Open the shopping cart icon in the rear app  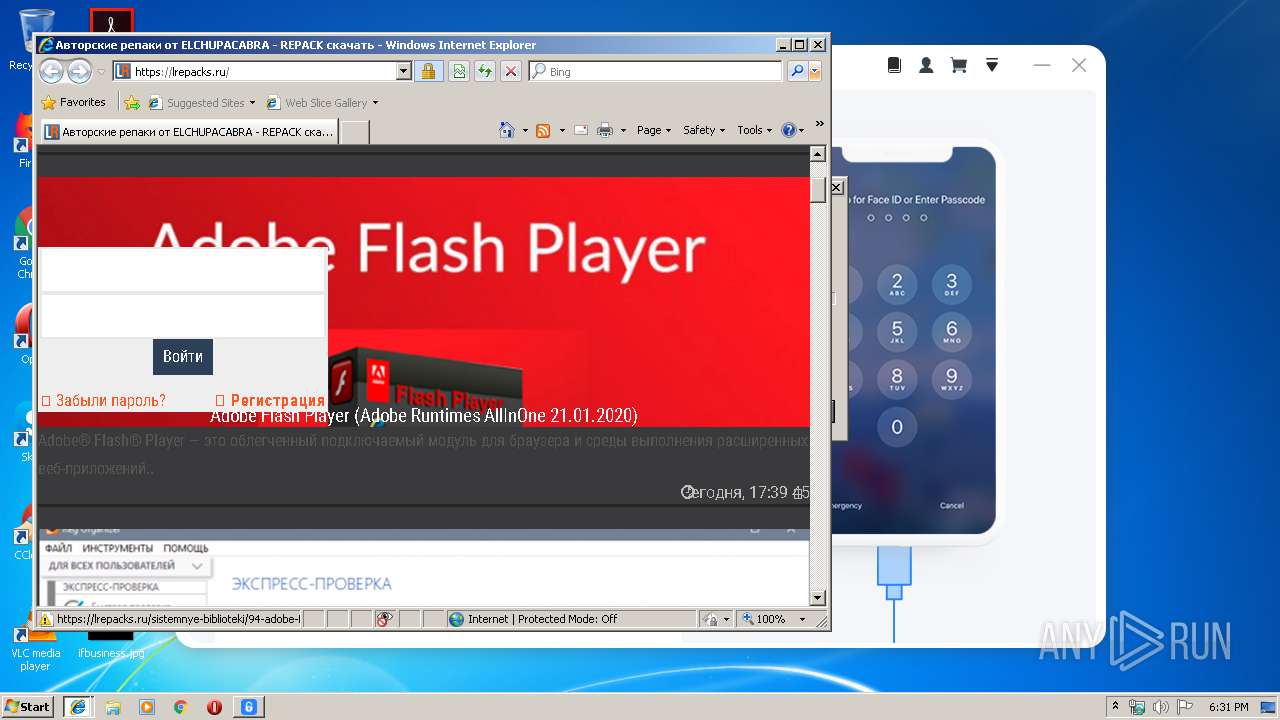tap(958, 65)
